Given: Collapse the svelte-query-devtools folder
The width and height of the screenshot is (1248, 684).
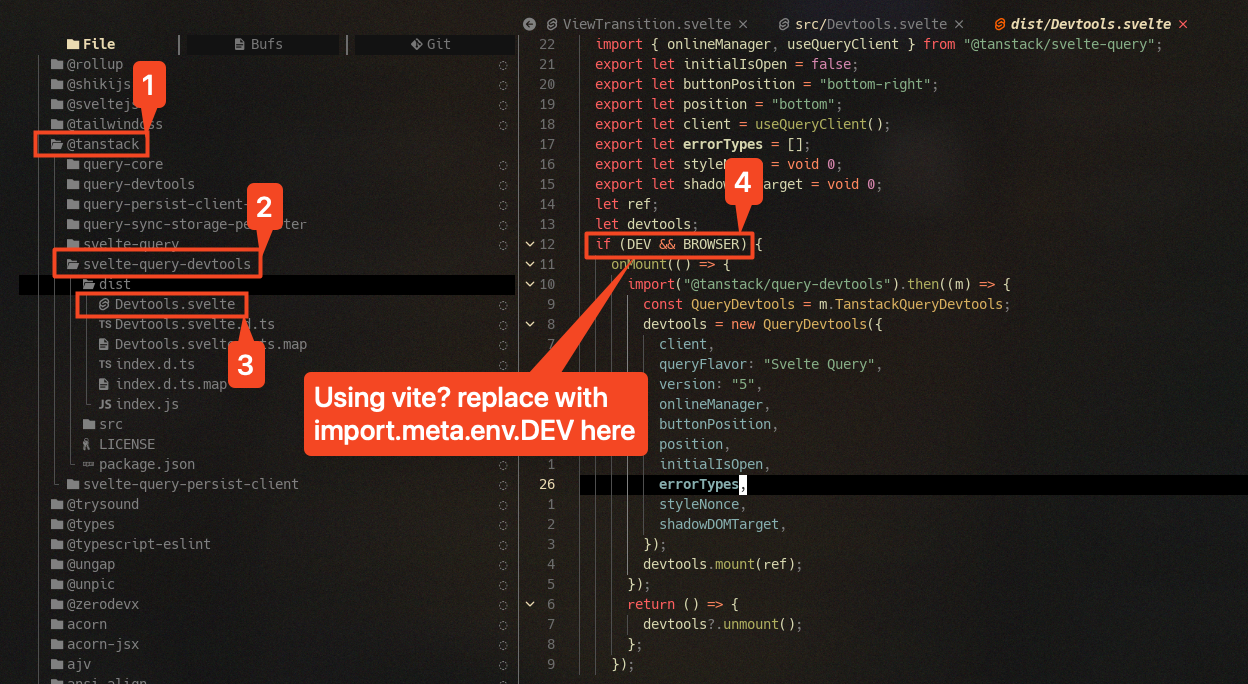Looking at the screenshot, I should tap(158, 264).
